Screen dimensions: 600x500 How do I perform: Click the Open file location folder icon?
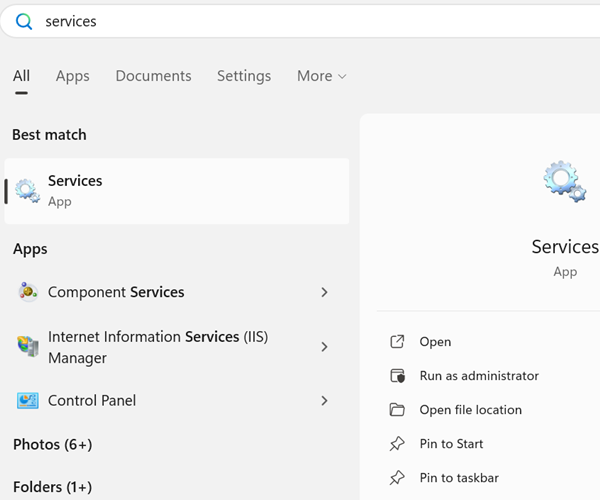pyautogui.click(x=397, y=410)
